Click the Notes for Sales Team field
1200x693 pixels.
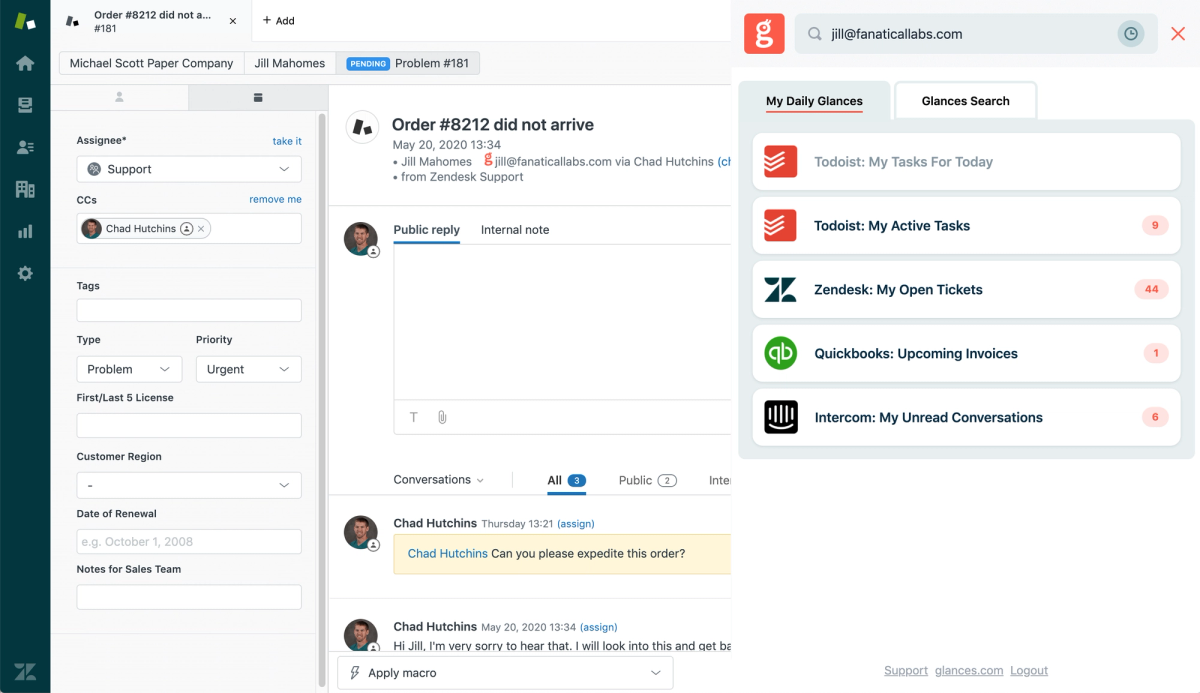(189, 597)
